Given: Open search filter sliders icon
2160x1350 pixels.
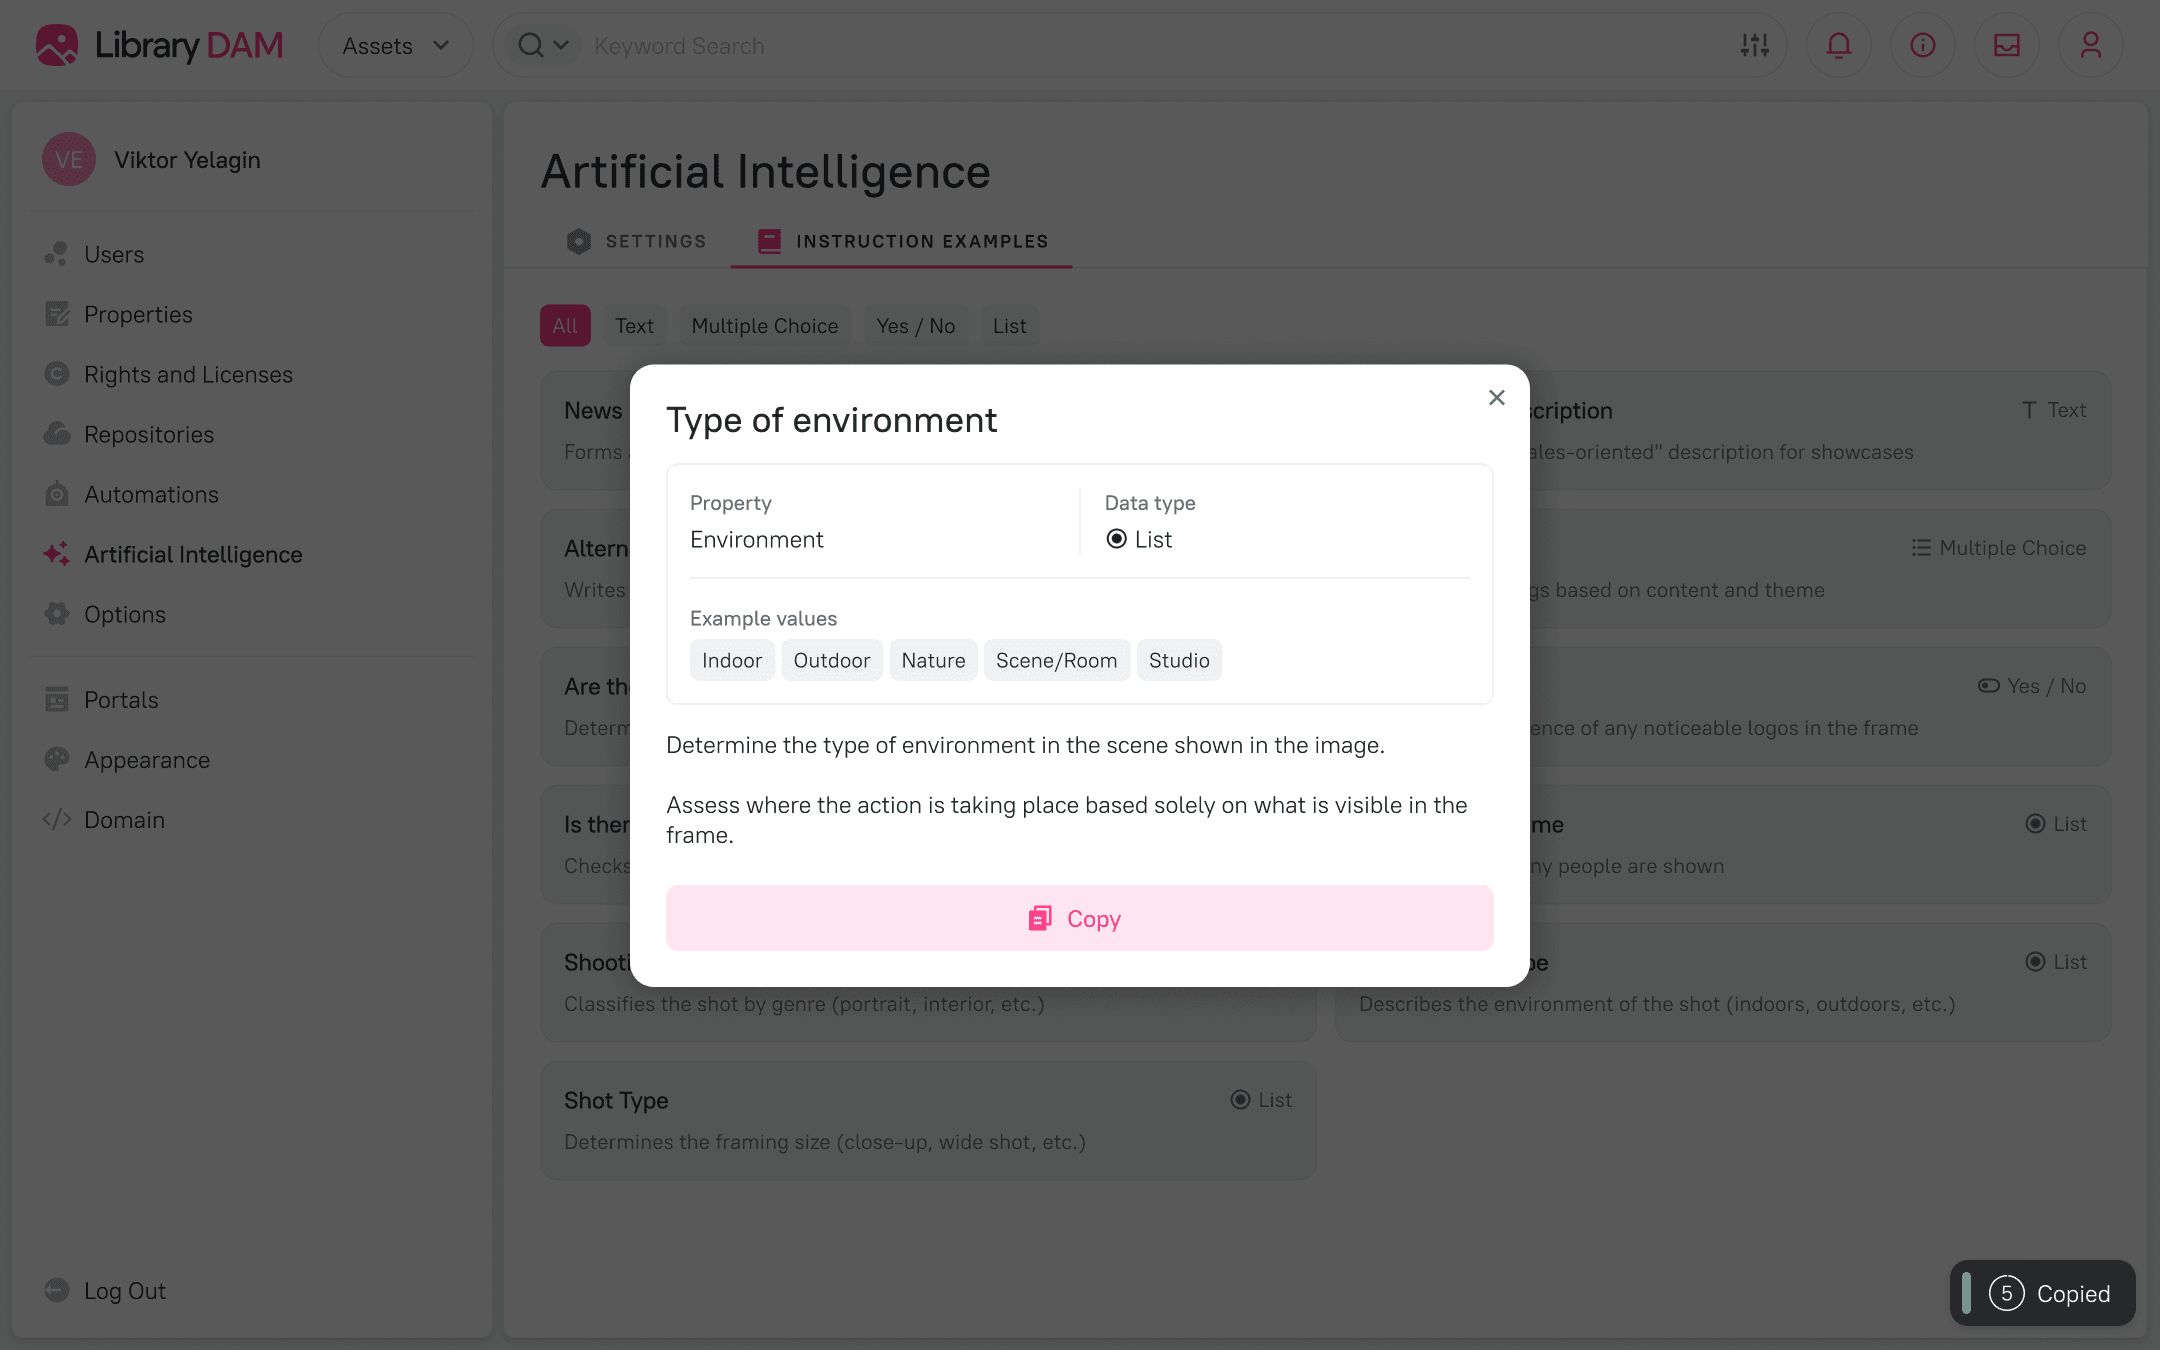Looking at the screenshot, I should 1754,45.
